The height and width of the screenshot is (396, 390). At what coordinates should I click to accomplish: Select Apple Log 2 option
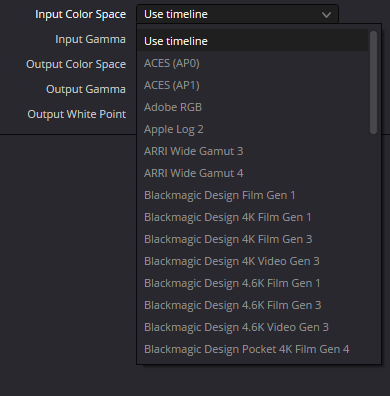pos(252,129)
